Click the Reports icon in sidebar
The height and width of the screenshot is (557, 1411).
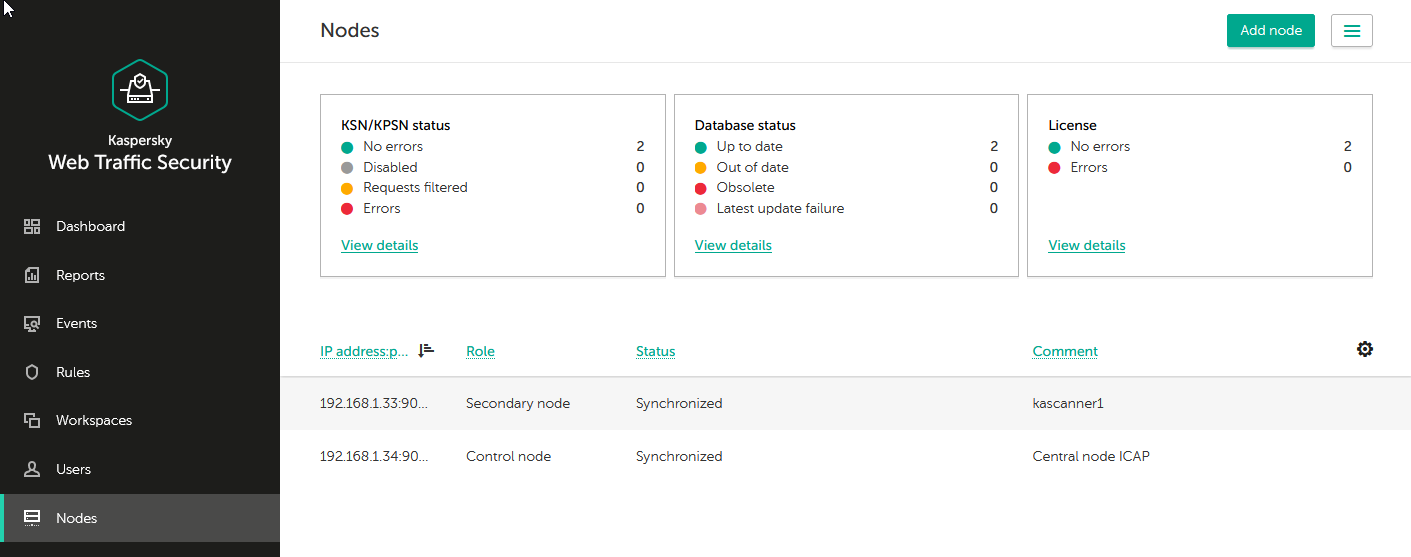tap(32, 275)
